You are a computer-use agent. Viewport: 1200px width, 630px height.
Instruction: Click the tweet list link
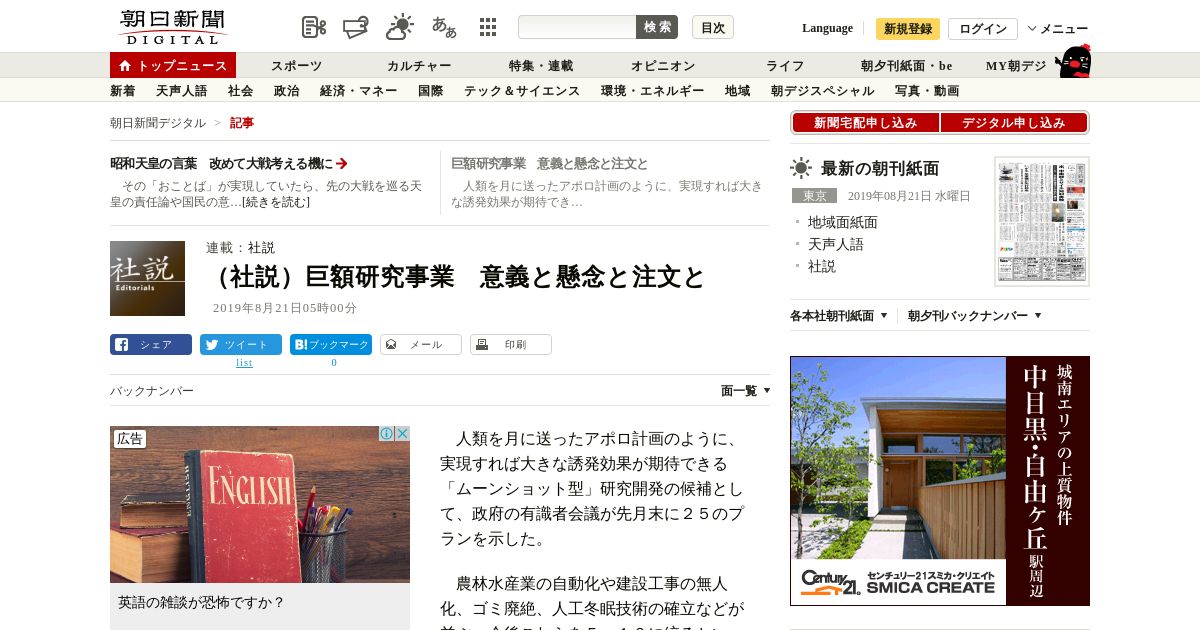[244, 363]
